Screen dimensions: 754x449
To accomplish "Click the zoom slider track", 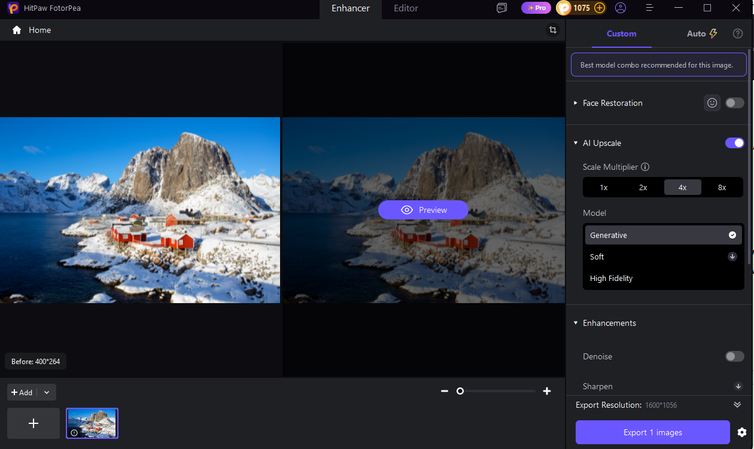I will (499, 391).
